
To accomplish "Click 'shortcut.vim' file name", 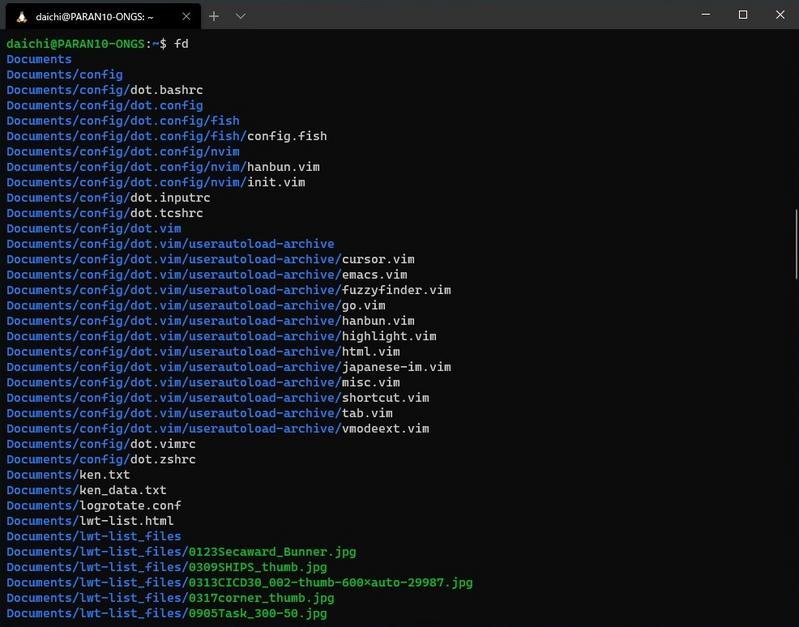I will click(x=385, y=398).
